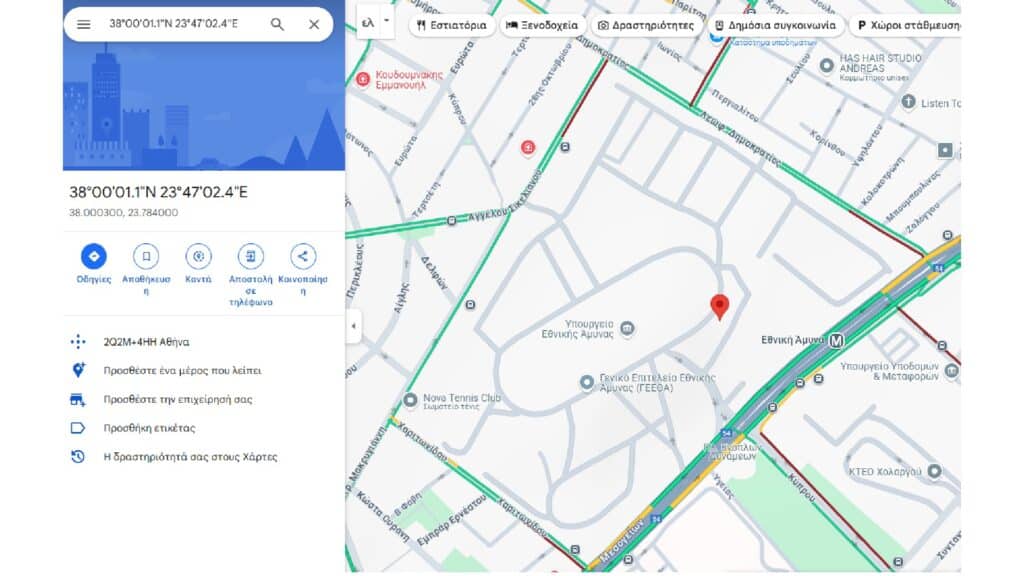Image resolution: width=1024 pixels, height=576 pixels.
Task: Collapse the side panel arrow
Action: pos(353,326)
